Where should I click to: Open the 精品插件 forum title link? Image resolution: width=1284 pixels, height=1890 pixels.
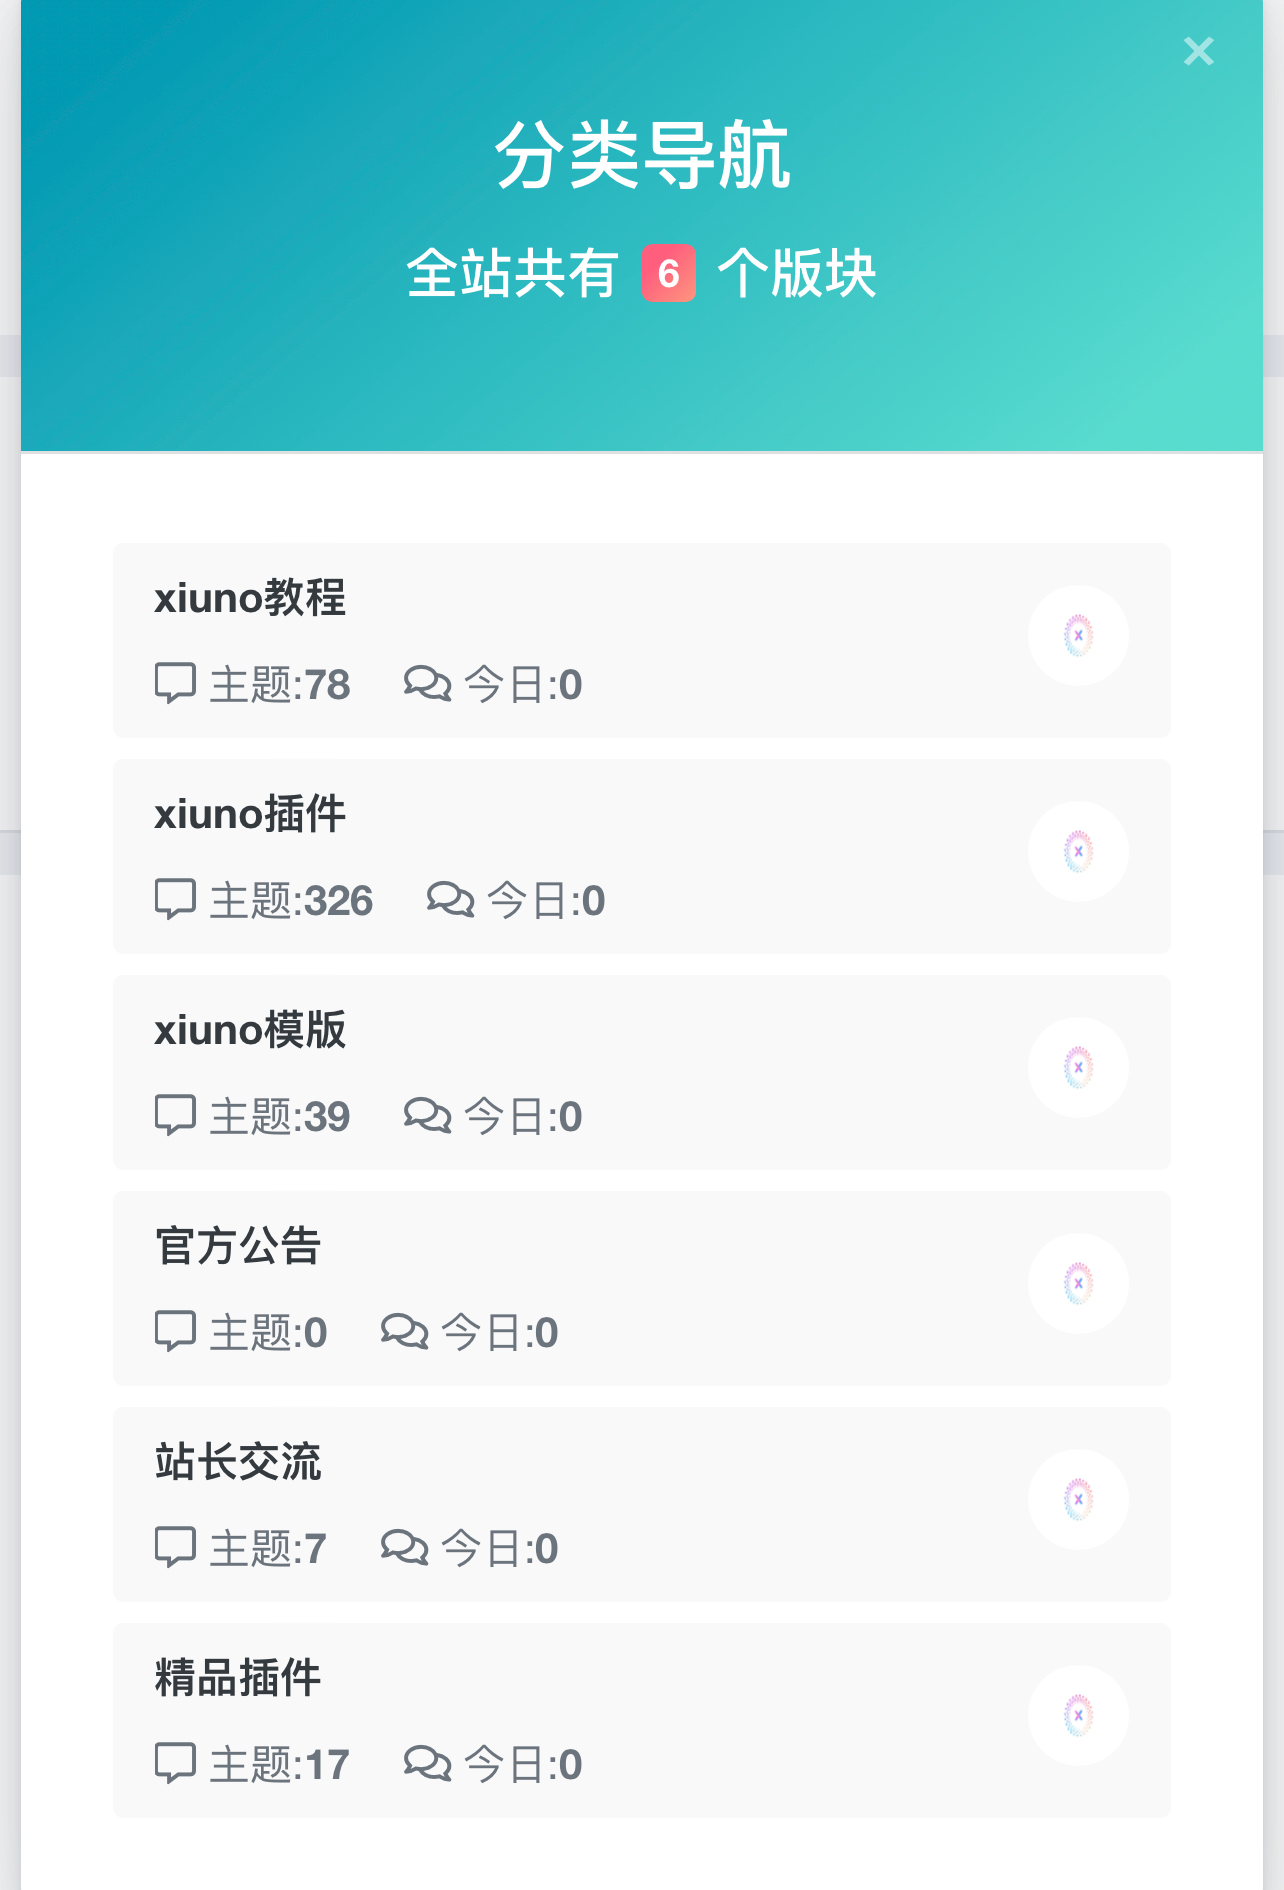click(238, 1678)
